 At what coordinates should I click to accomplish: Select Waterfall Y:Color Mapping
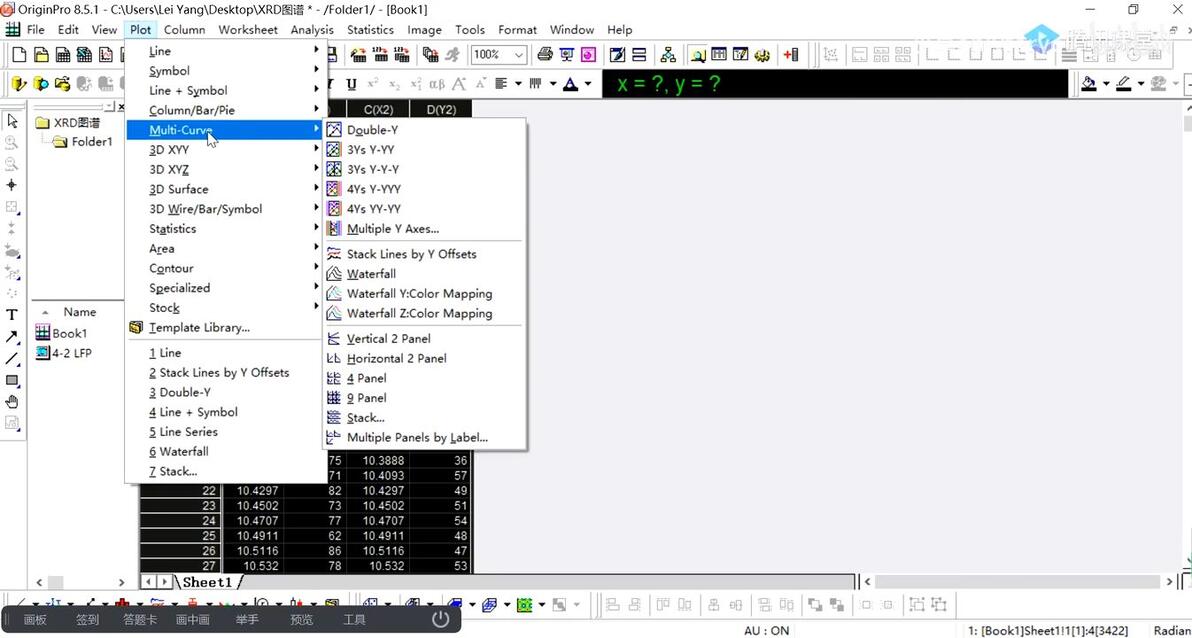click(425, 294)
